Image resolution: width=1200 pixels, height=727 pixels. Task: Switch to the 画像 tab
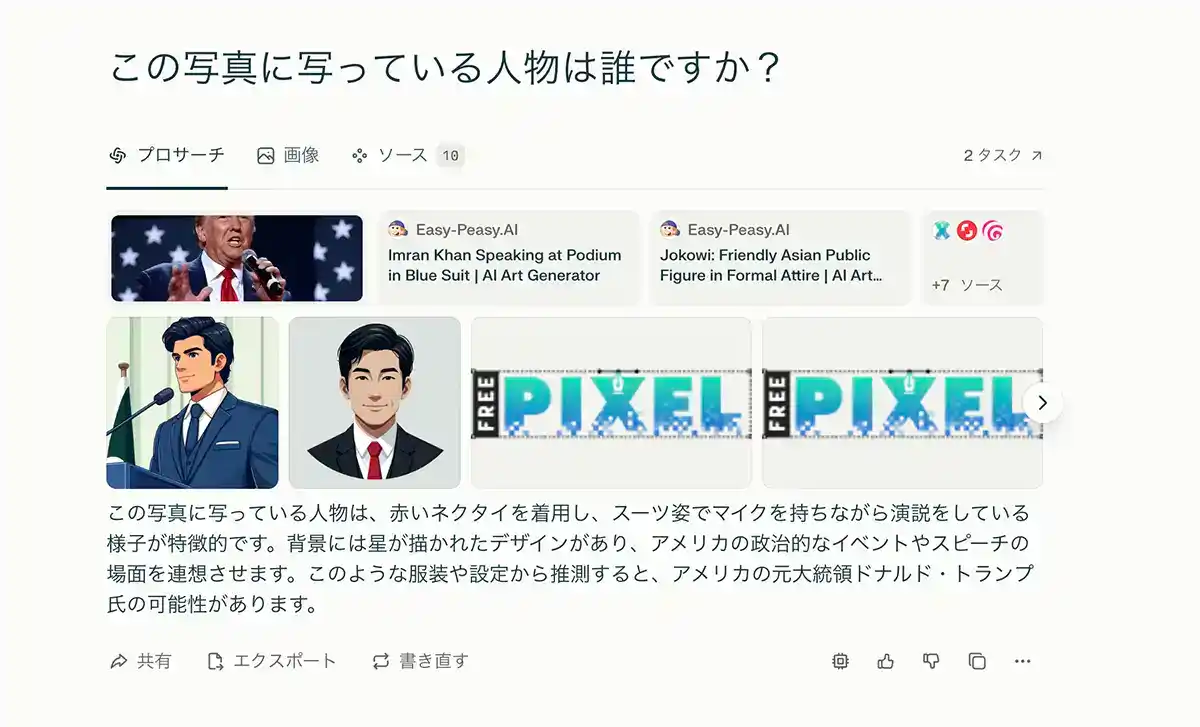pyautogui.click(x=288, y=155)
